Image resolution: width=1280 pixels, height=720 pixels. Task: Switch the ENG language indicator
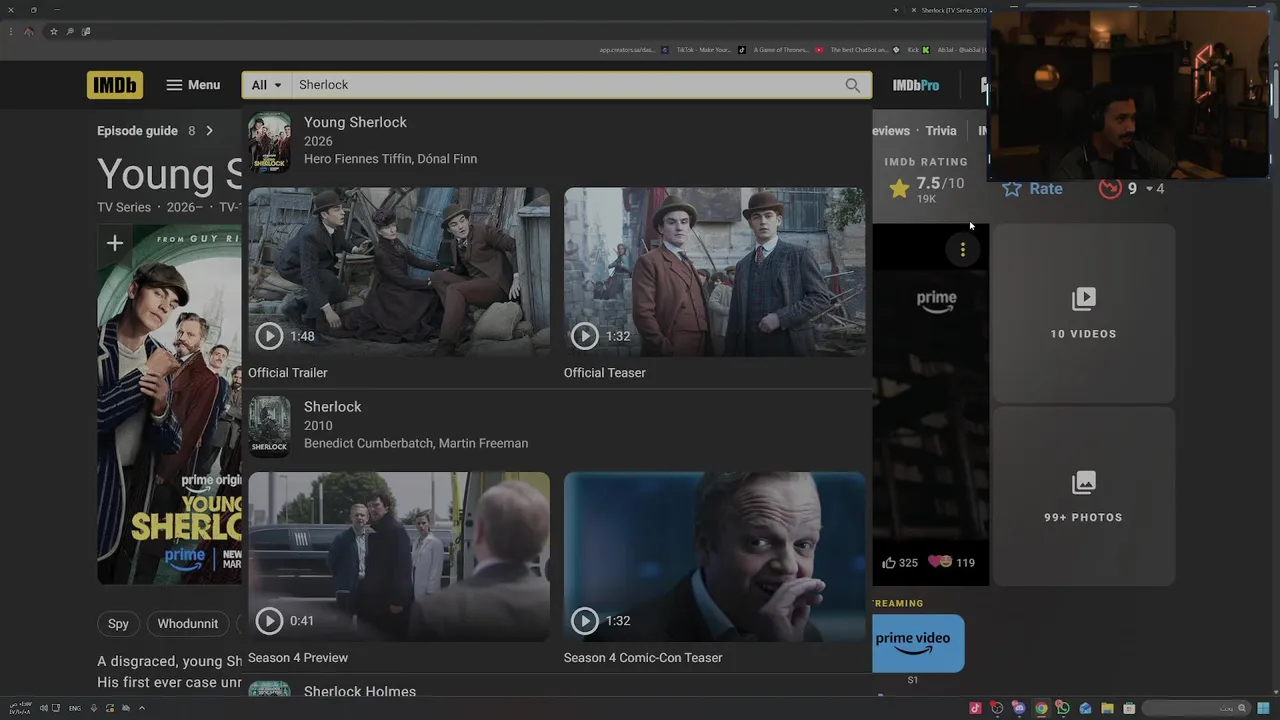click(75, 708)
